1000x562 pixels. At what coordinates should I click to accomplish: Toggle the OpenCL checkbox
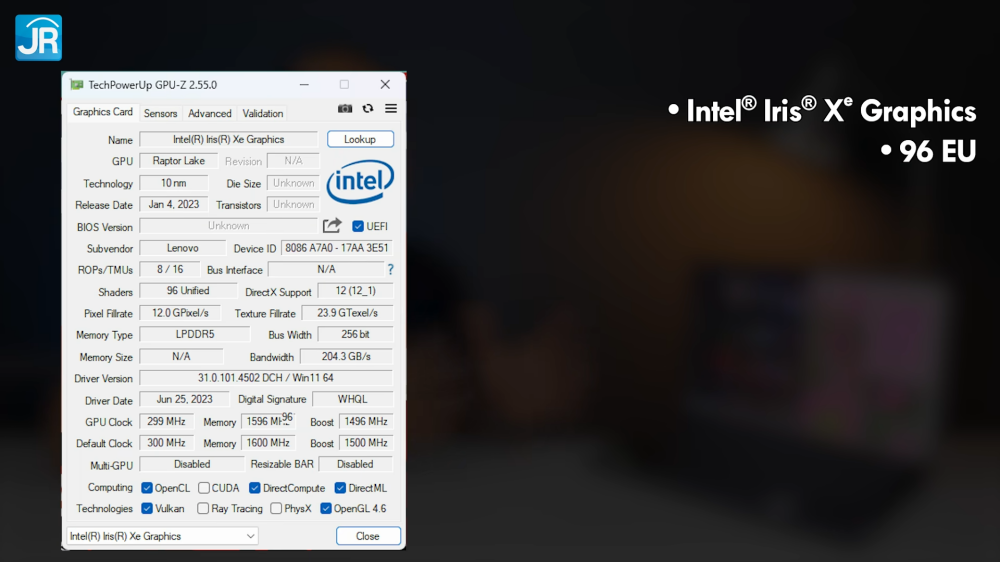147,488
